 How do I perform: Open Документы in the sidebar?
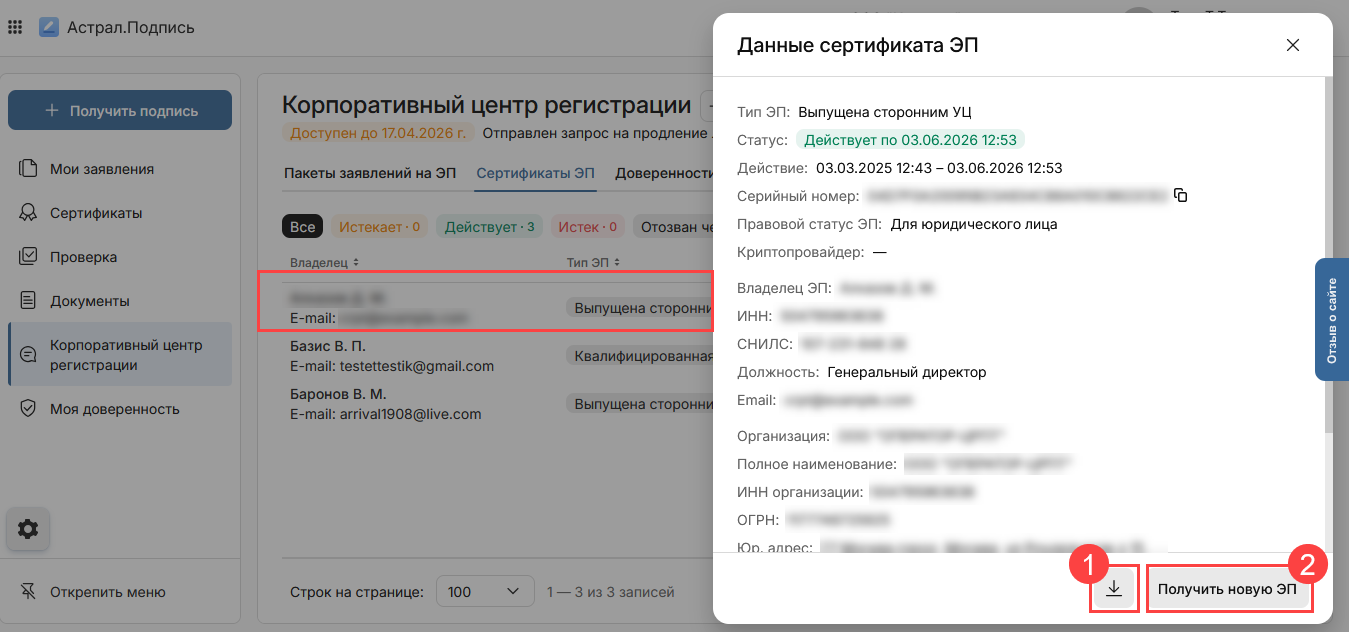click(90, 301)
